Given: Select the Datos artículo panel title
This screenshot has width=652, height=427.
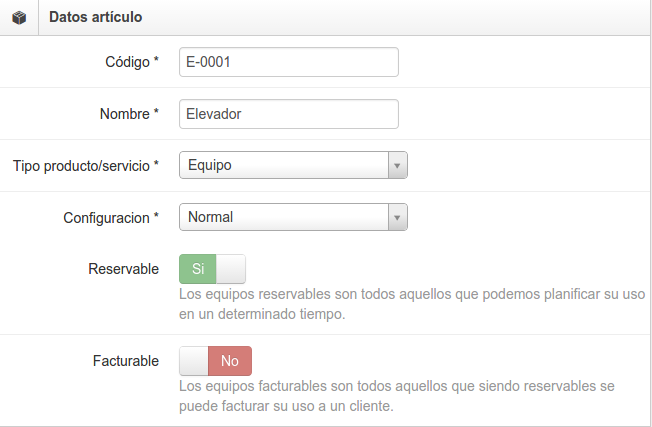Looking at the screenshot, I should click(x=96, y=17).
